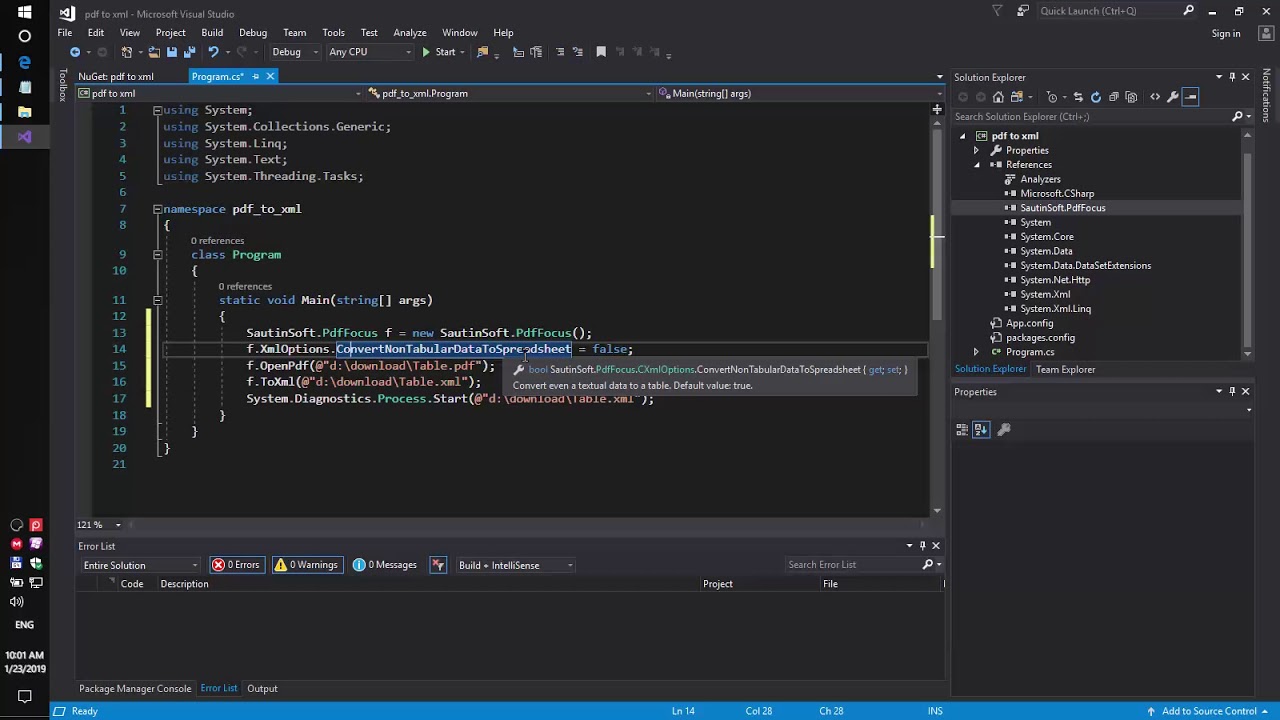Image resolution: width=1280 pixels, height=720 pixels.
Task: Toggle Preview Selected Items in Solution Explorer
Action: [x=1190, y=97]
